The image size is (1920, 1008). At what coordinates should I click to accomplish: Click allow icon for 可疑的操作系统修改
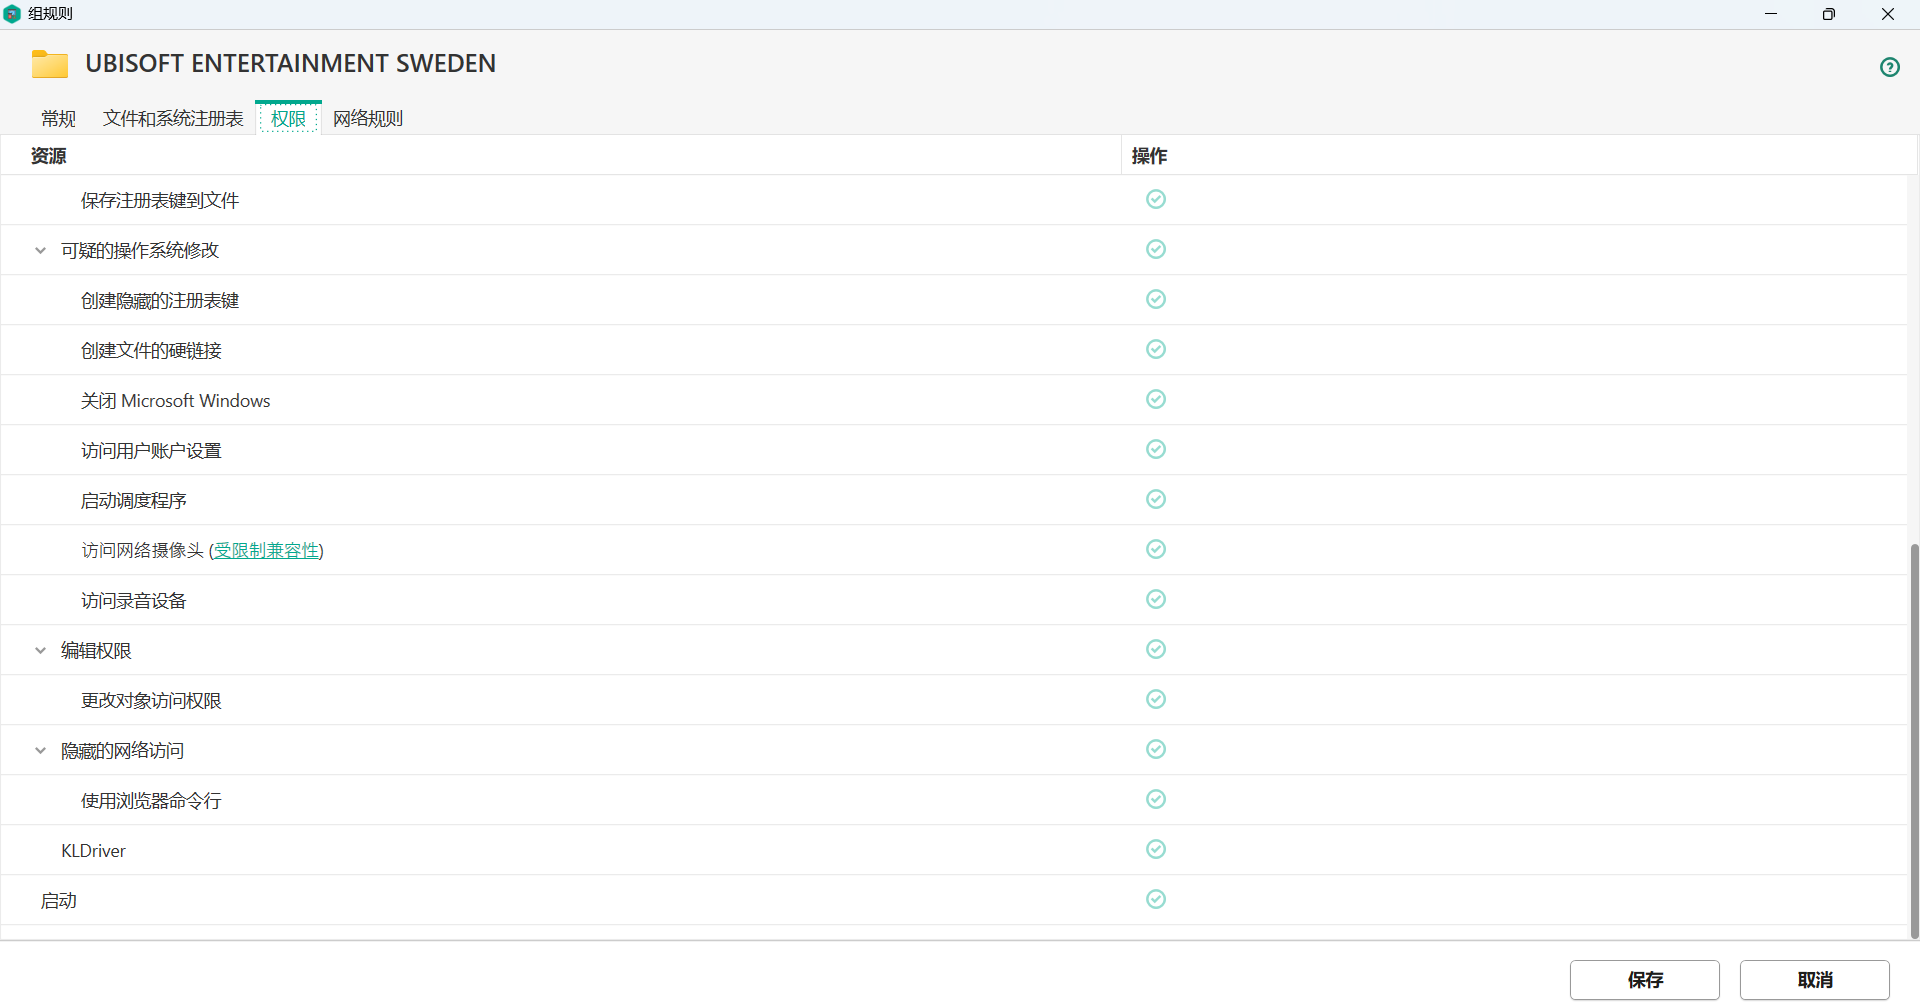point(1155,249)
